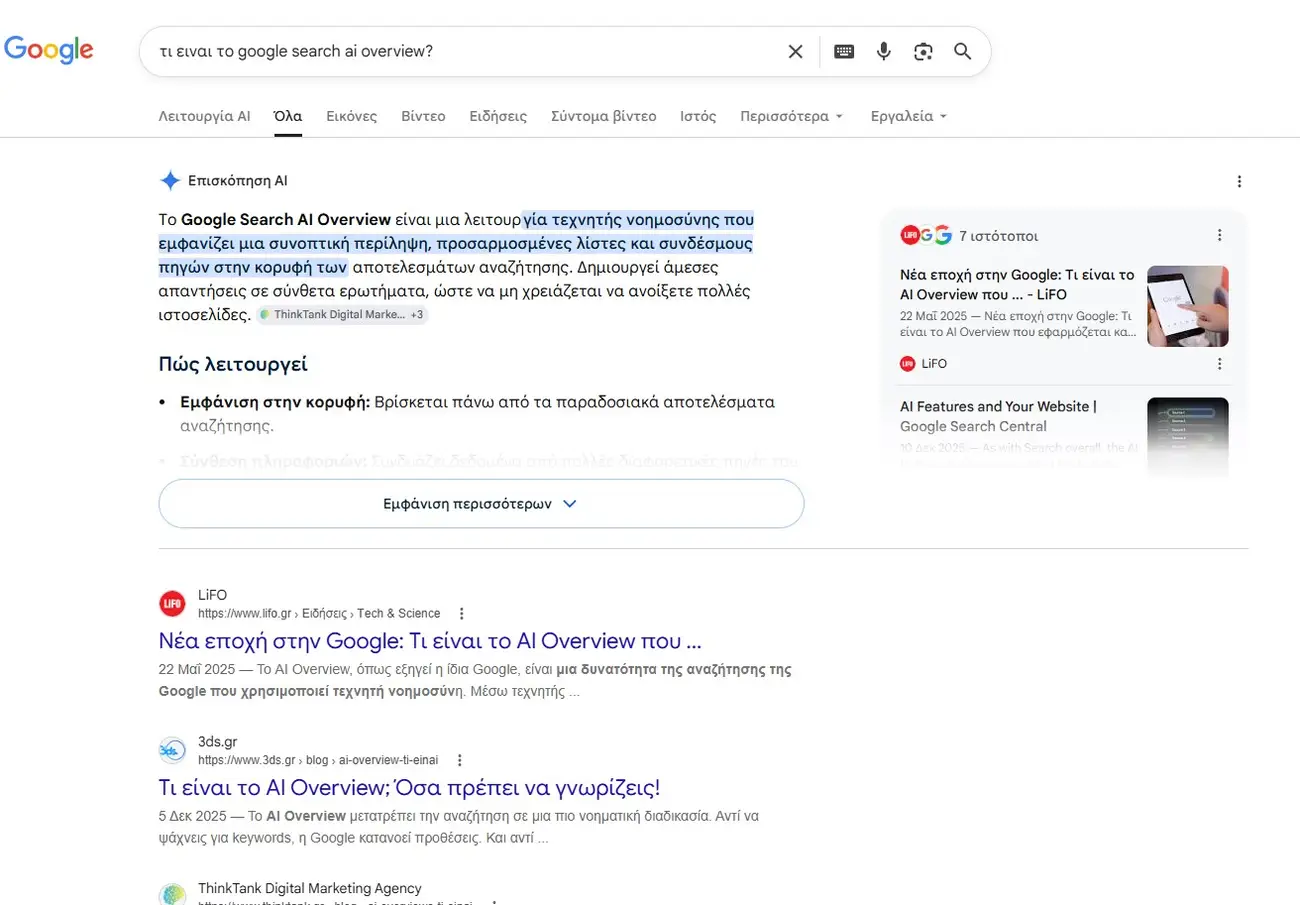Click the source favicons cluster in sidebar

coord(925,236)
